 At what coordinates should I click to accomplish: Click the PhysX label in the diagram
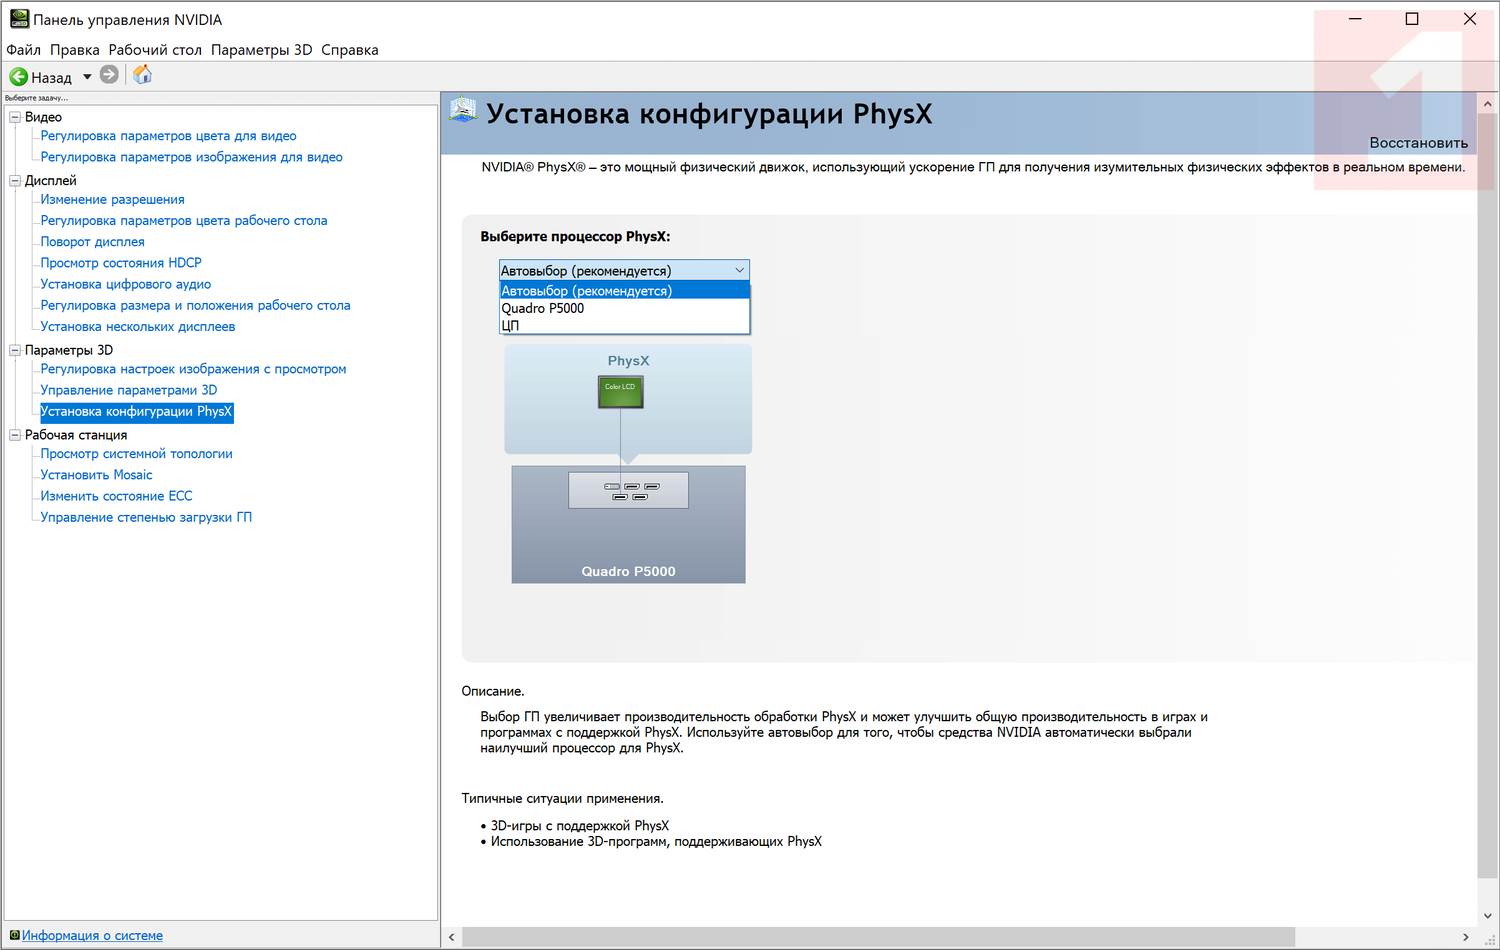click(628, 361)
